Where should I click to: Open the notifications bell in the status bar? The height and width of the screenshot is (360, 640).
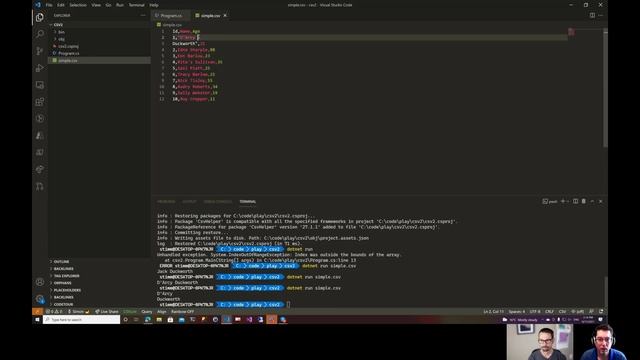click(x=601, y=311)
